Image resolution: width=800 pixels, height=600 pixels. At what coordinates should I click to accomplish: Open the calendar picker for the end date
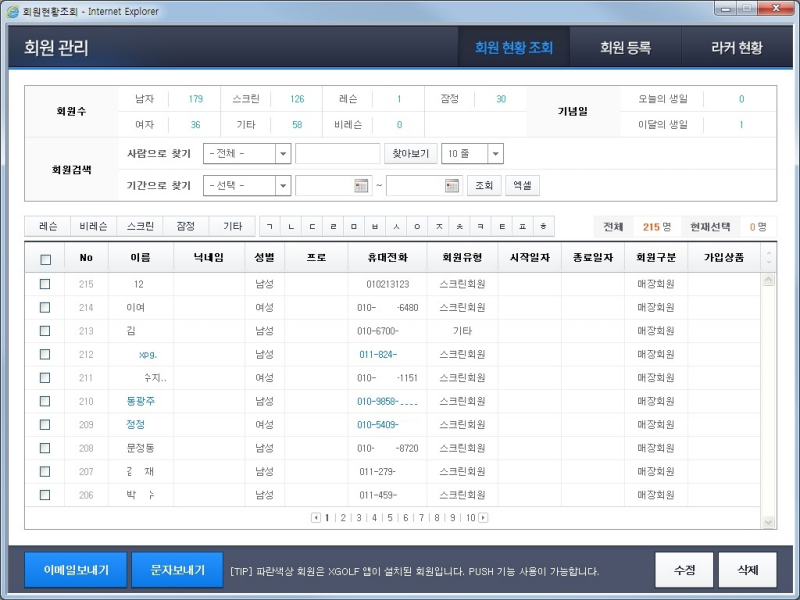click(x=451, y=186)
